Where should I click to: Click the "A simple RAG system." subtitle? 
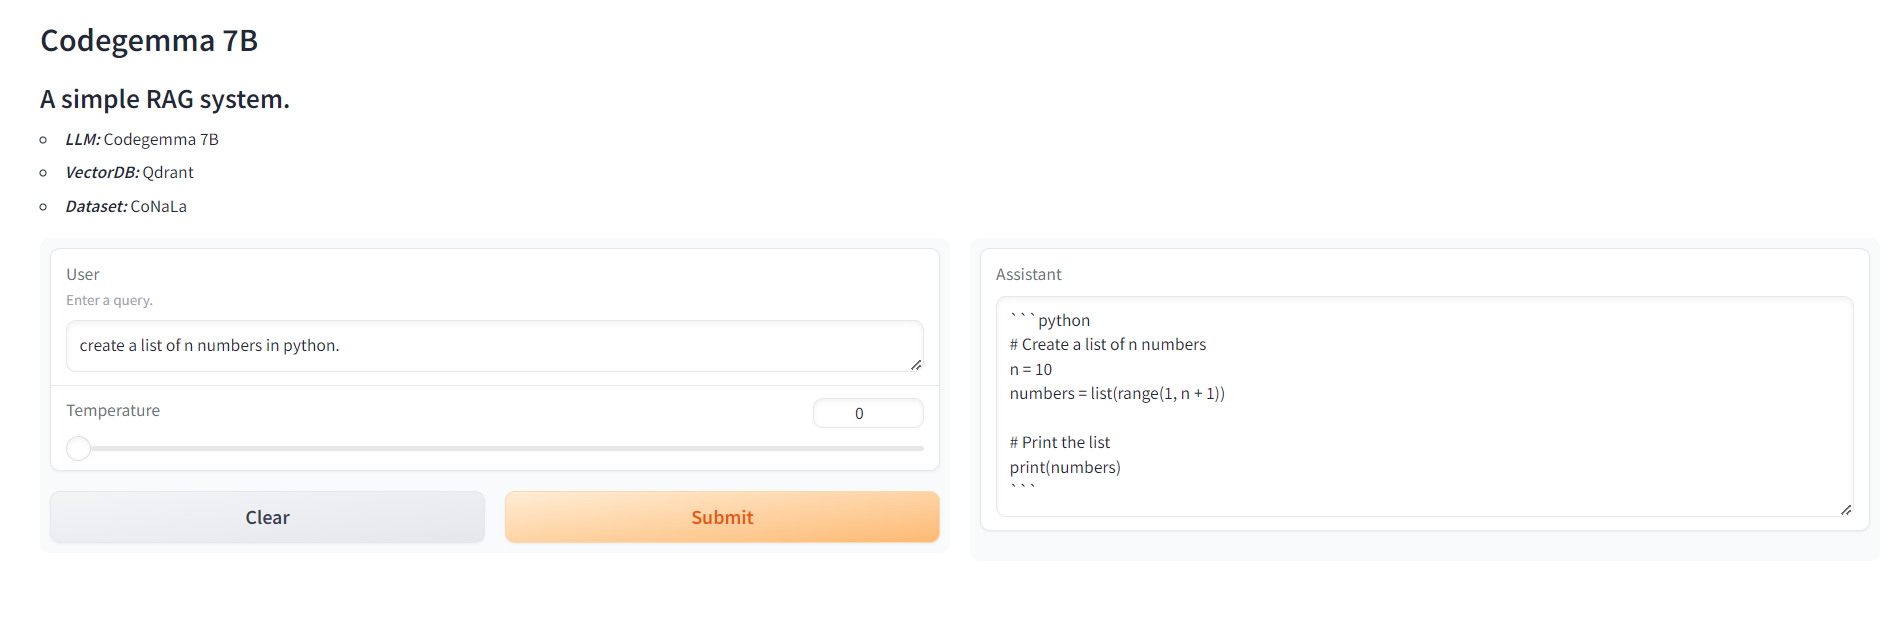[x=165, y=100]
